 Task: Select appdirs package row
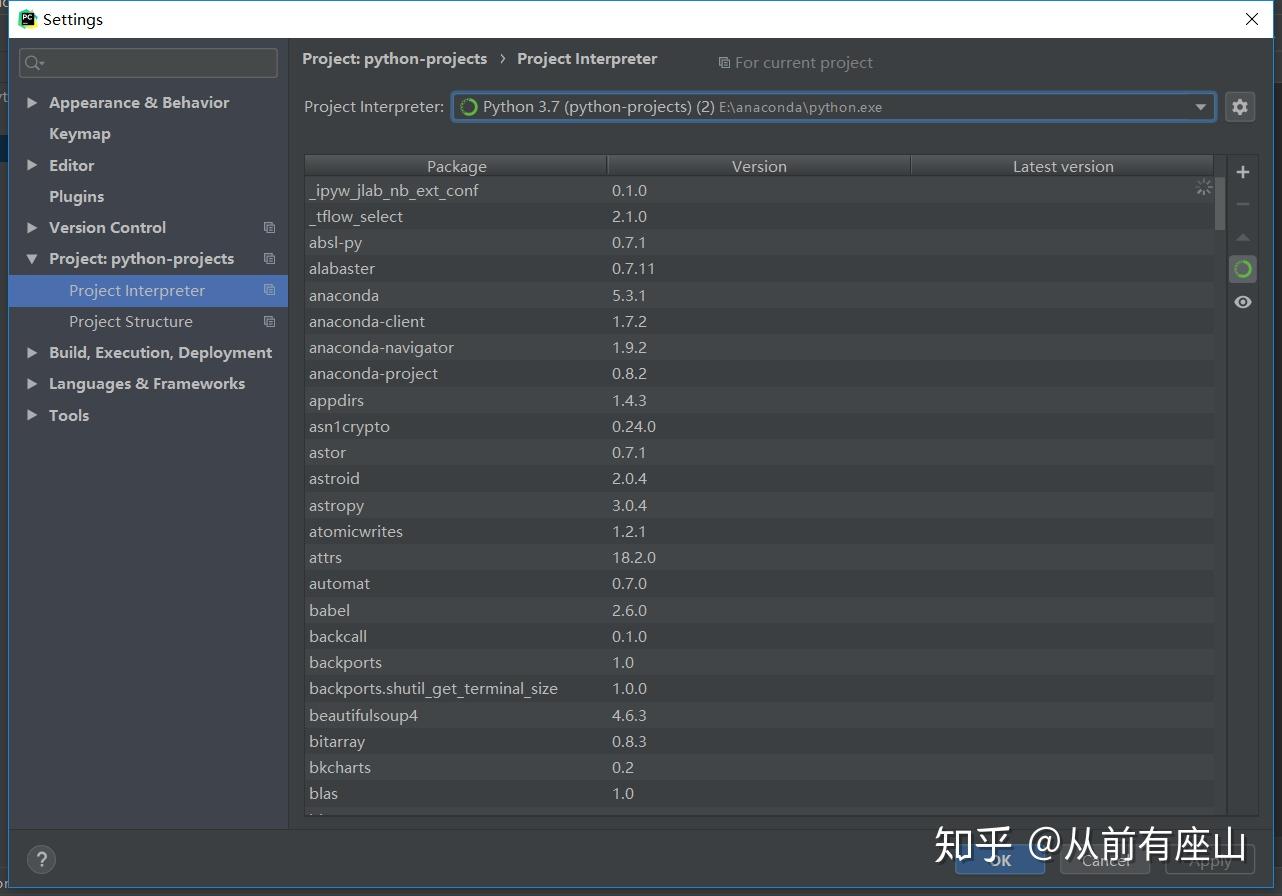click(x=759, y=400)
